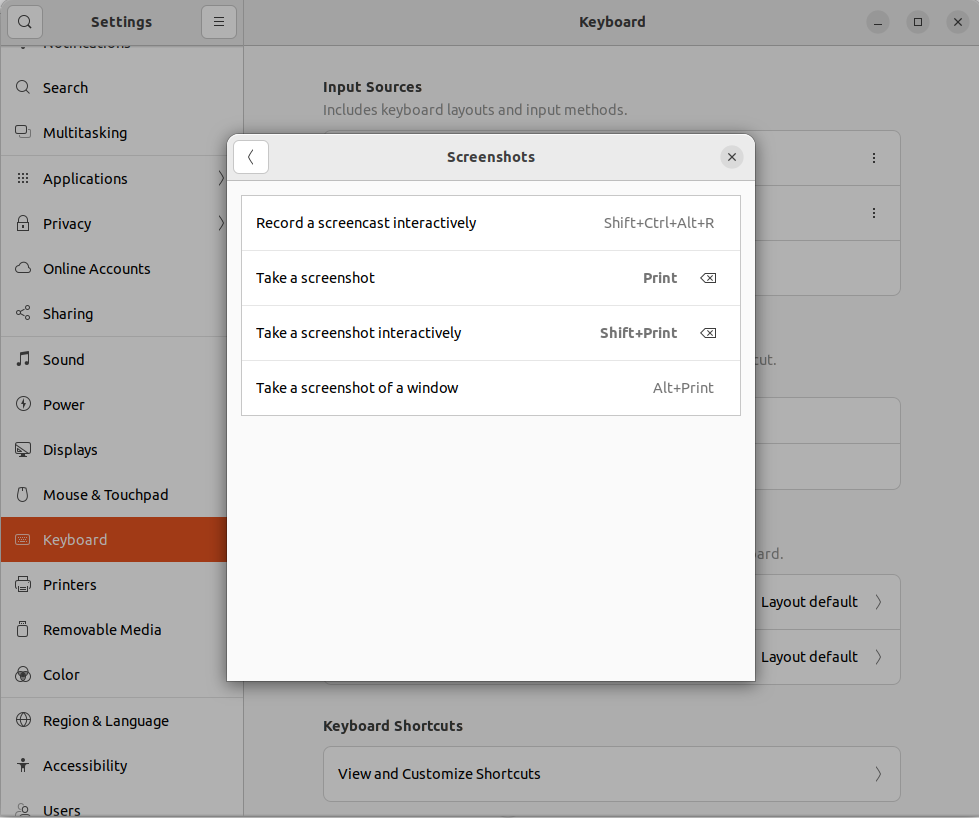Click the View and Customize Shortcuts chevron
Image resolution: width=979 pixels, height=818 pixels.
[878, 774]
